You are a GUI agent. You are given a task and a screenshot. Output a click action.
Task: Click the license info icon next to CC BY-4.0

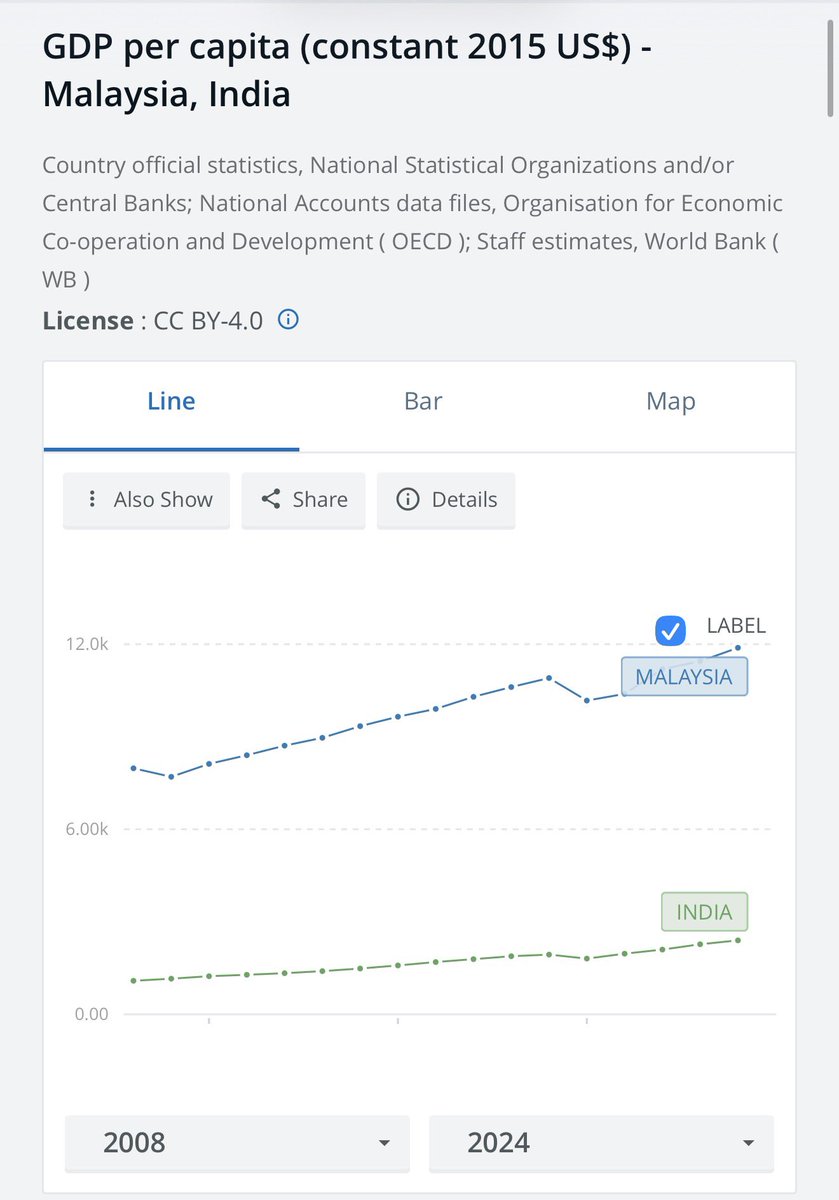pos(288,320)
